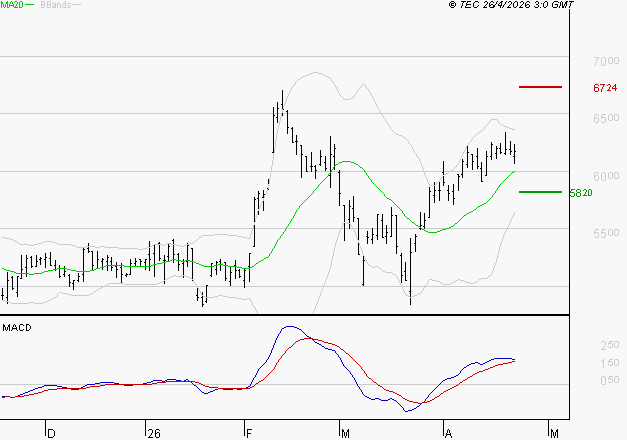
Task: Click the 050 MACD axis label
Action: coord(610,380)
